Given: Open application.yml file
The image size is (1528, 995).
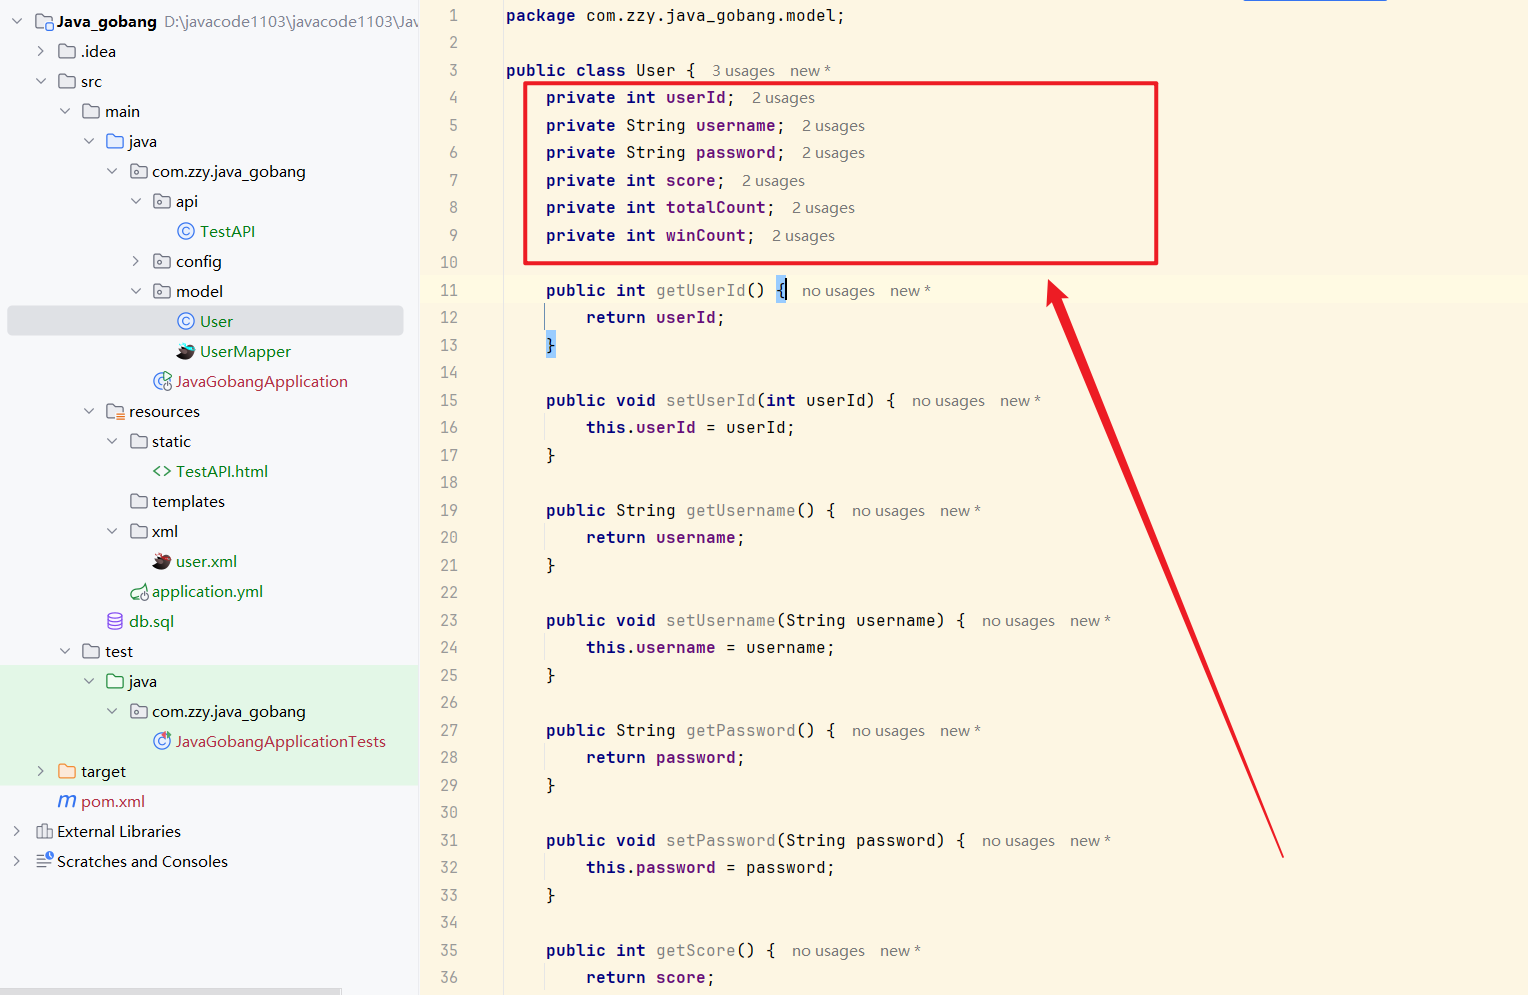Looking at the screenshot, I should pos(207,591).
